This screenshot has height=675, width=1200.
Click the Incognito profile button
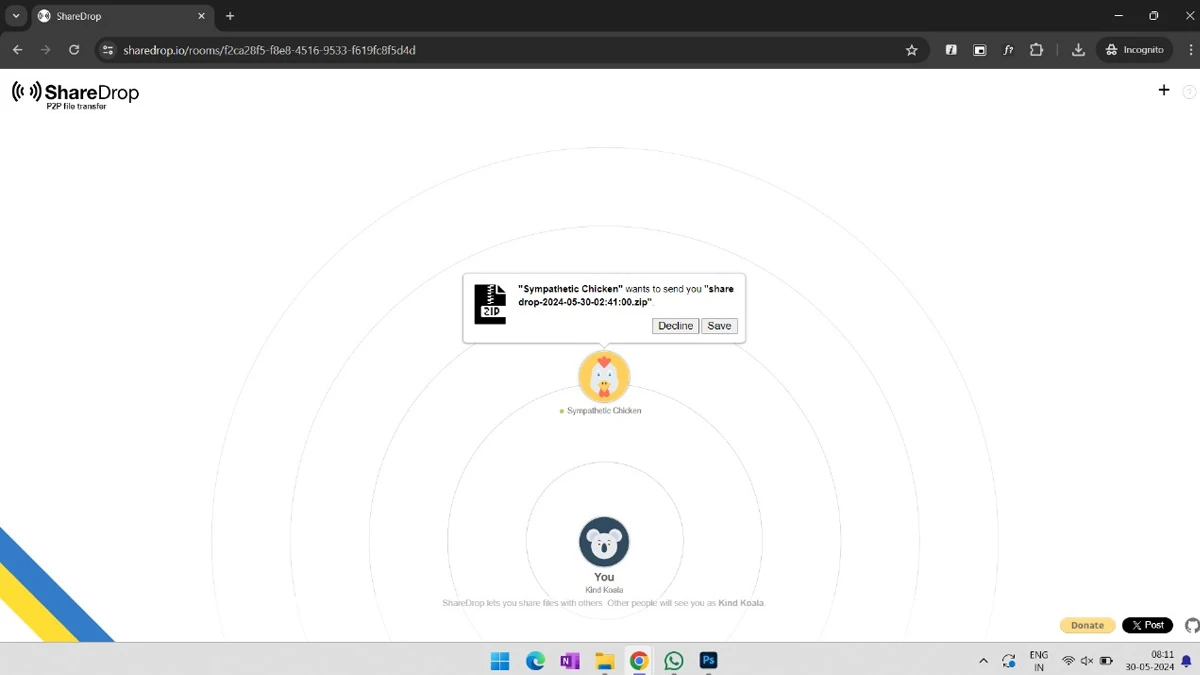[1135, 50]
